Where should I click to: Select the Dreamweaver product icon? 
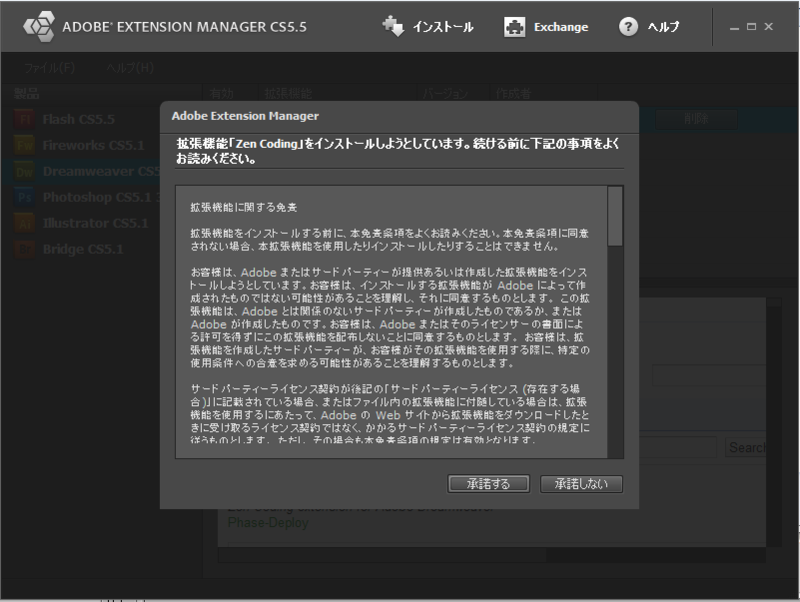pyautogui.click(x=22, y=170)
